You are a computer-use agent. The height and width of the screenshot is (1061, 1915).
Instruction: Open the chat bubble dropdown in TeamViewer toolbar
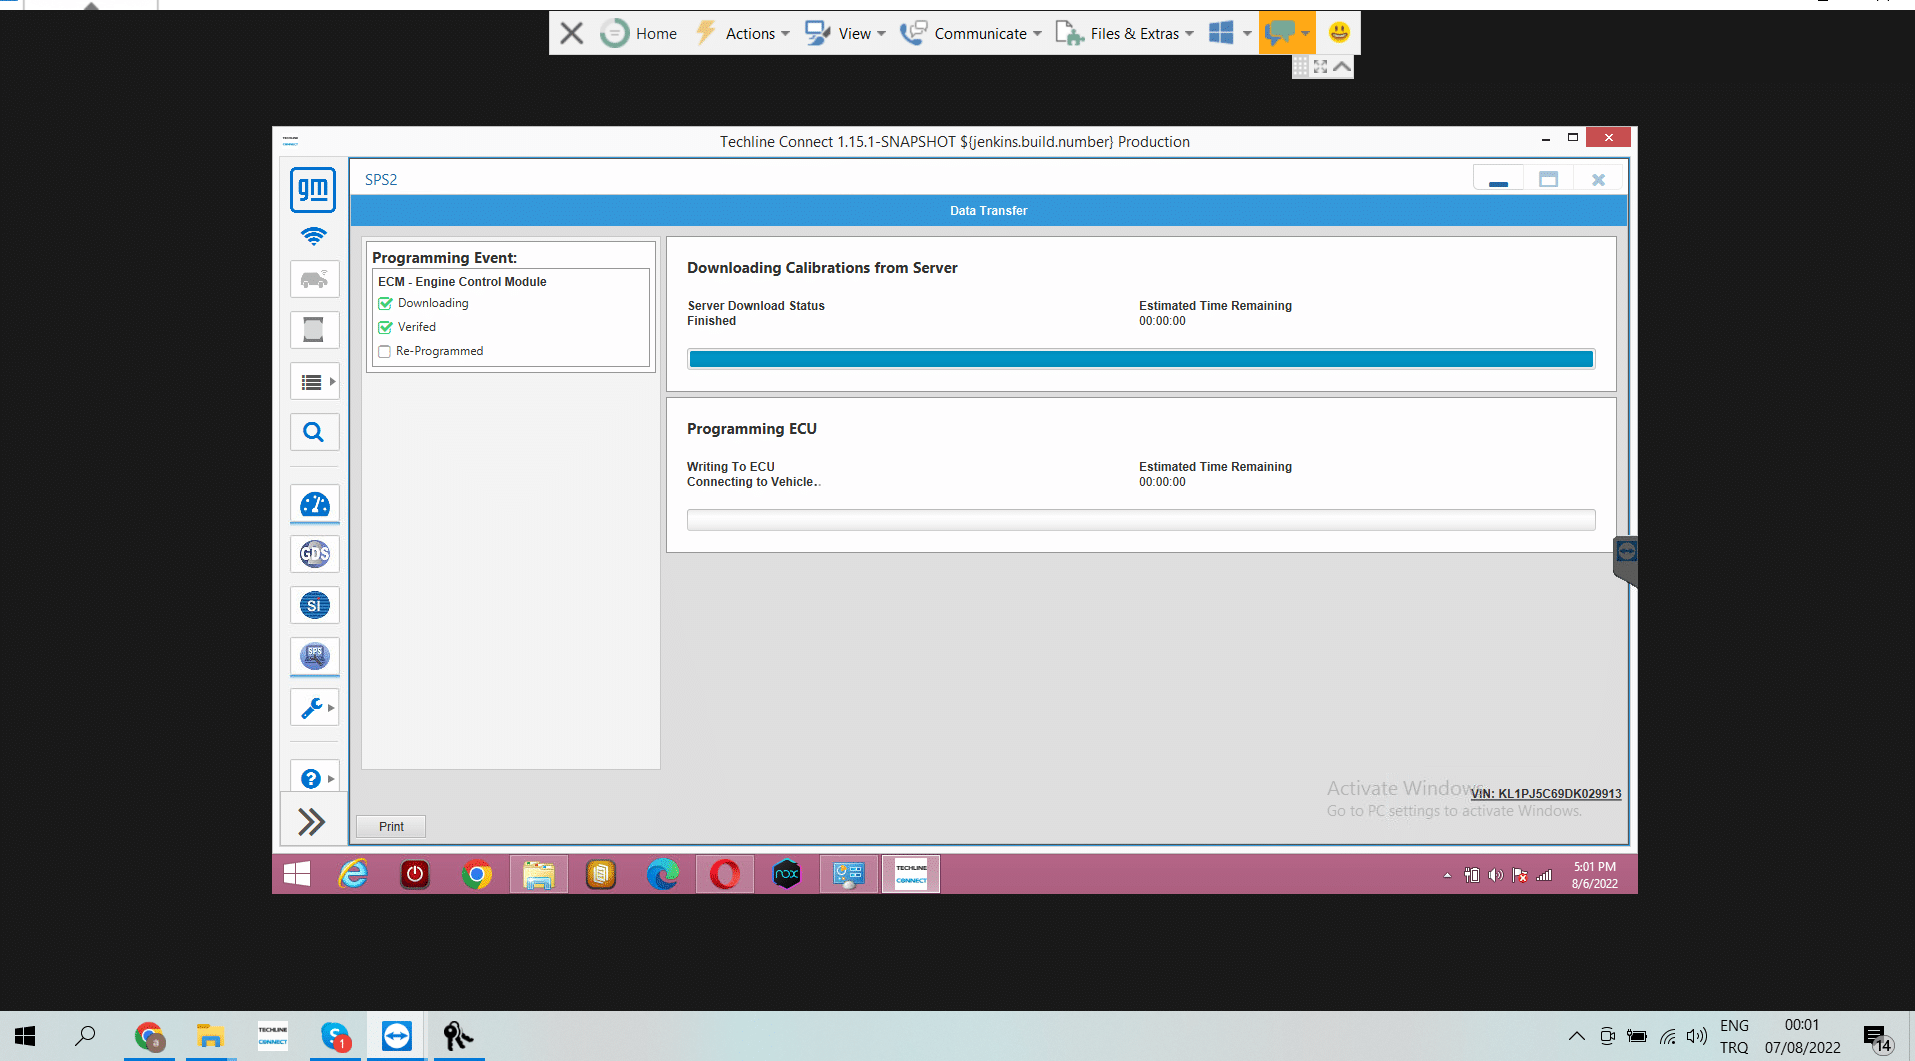point(1287,33)
